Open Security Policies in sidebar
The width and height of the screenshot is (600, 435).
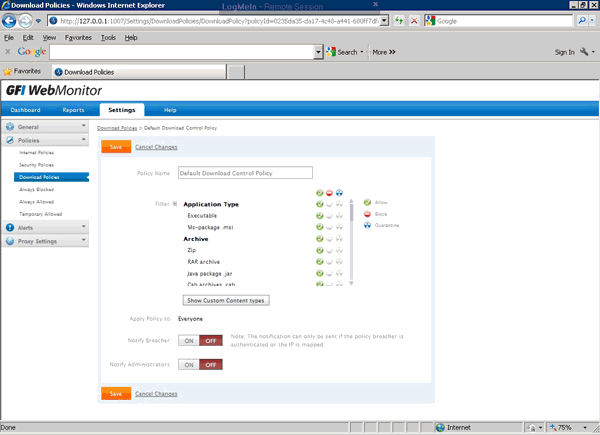36,165
